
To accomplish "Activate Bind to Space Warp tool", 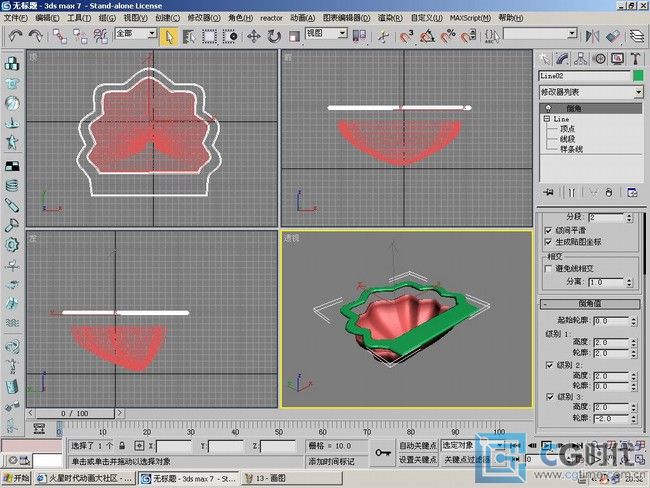I will pyautogui.click(x=101, y=36).
